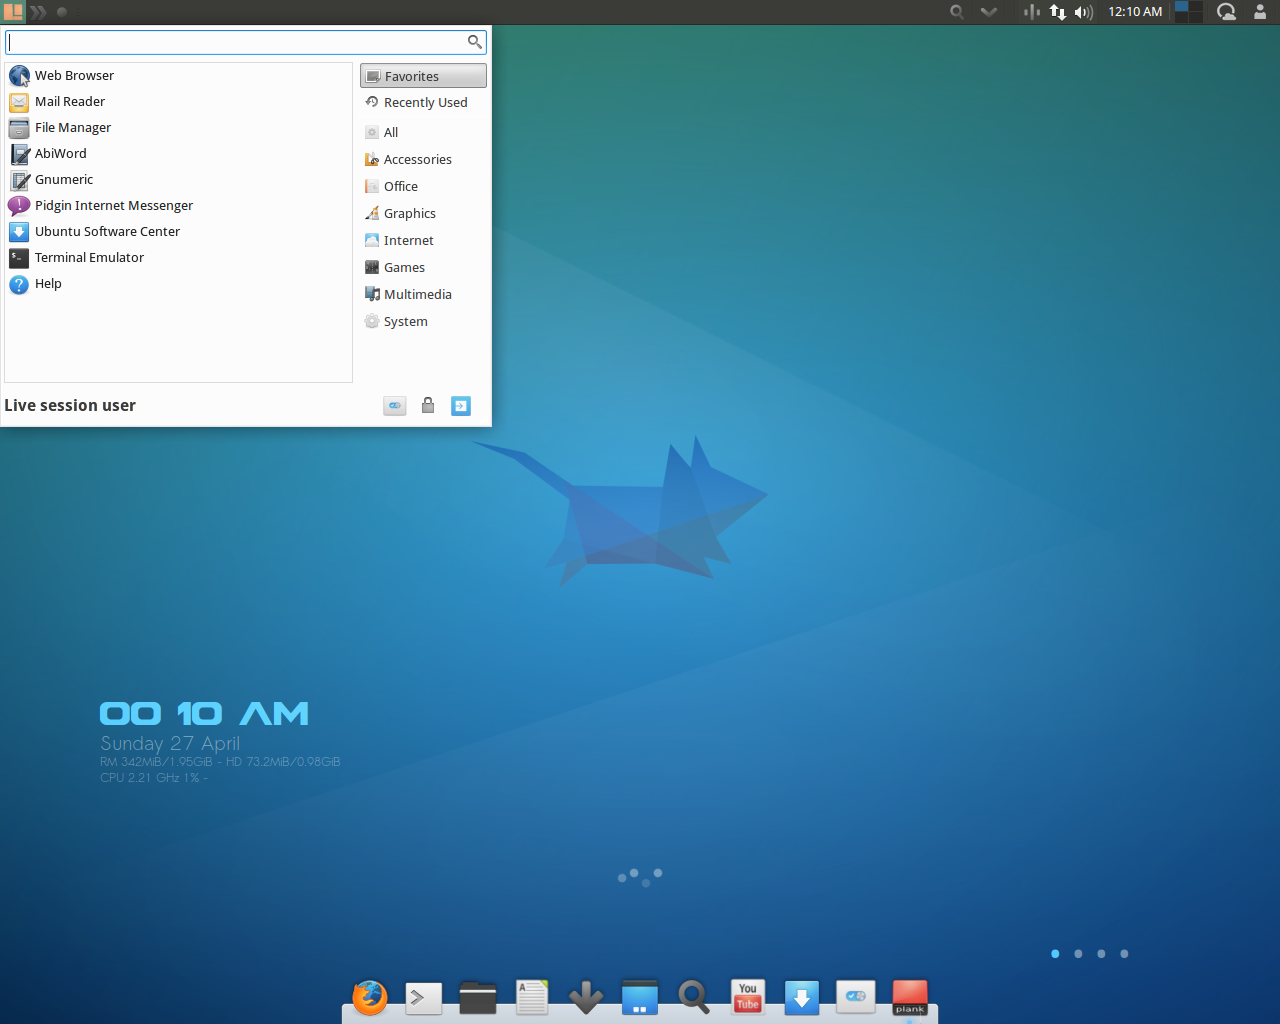
Task: Open the Multimedia category
Action: pyautogui.click(x=423, y=294)
